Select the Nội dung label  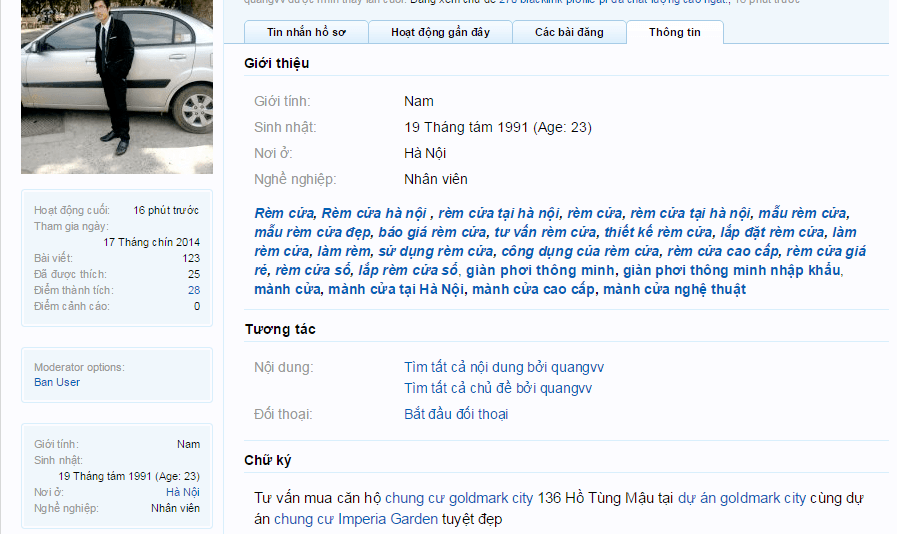(284, 367)
